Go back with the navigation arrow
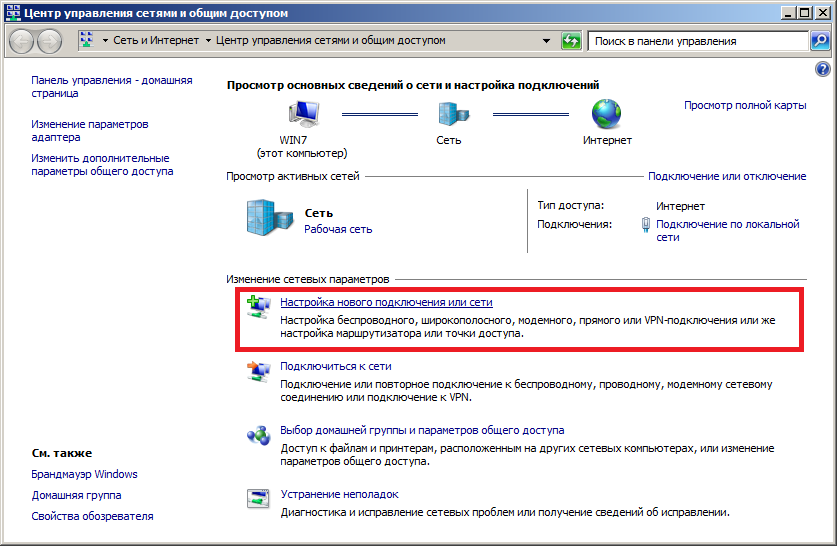This screenshot has width=837, height=546. (22, 41)
